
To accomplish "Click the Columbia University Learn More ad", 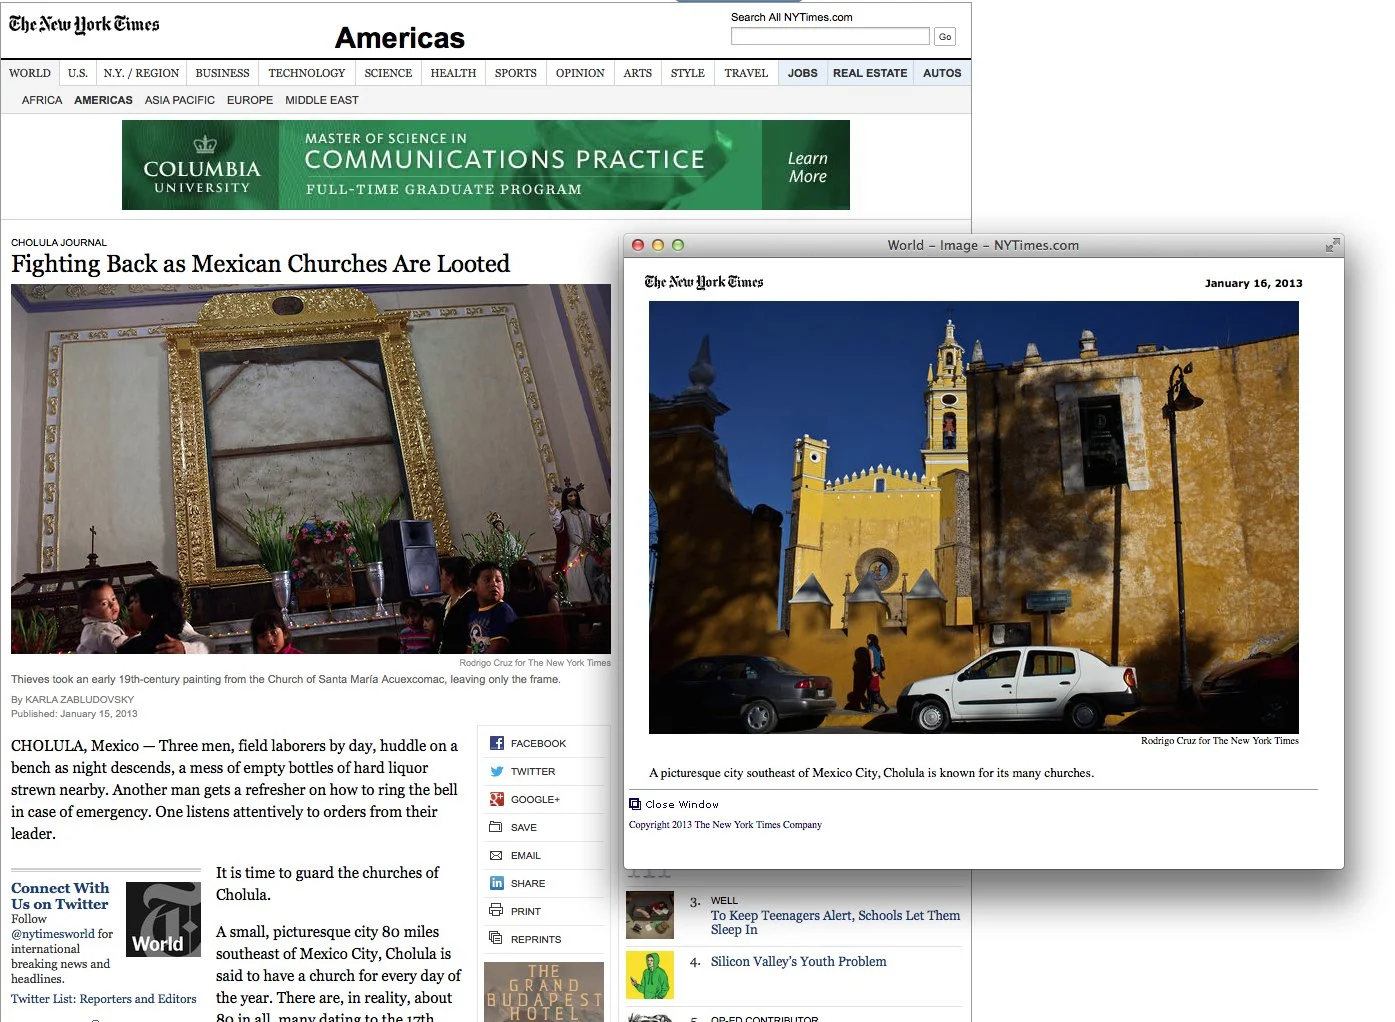I will pyautogui.click(x=806, y=165).
